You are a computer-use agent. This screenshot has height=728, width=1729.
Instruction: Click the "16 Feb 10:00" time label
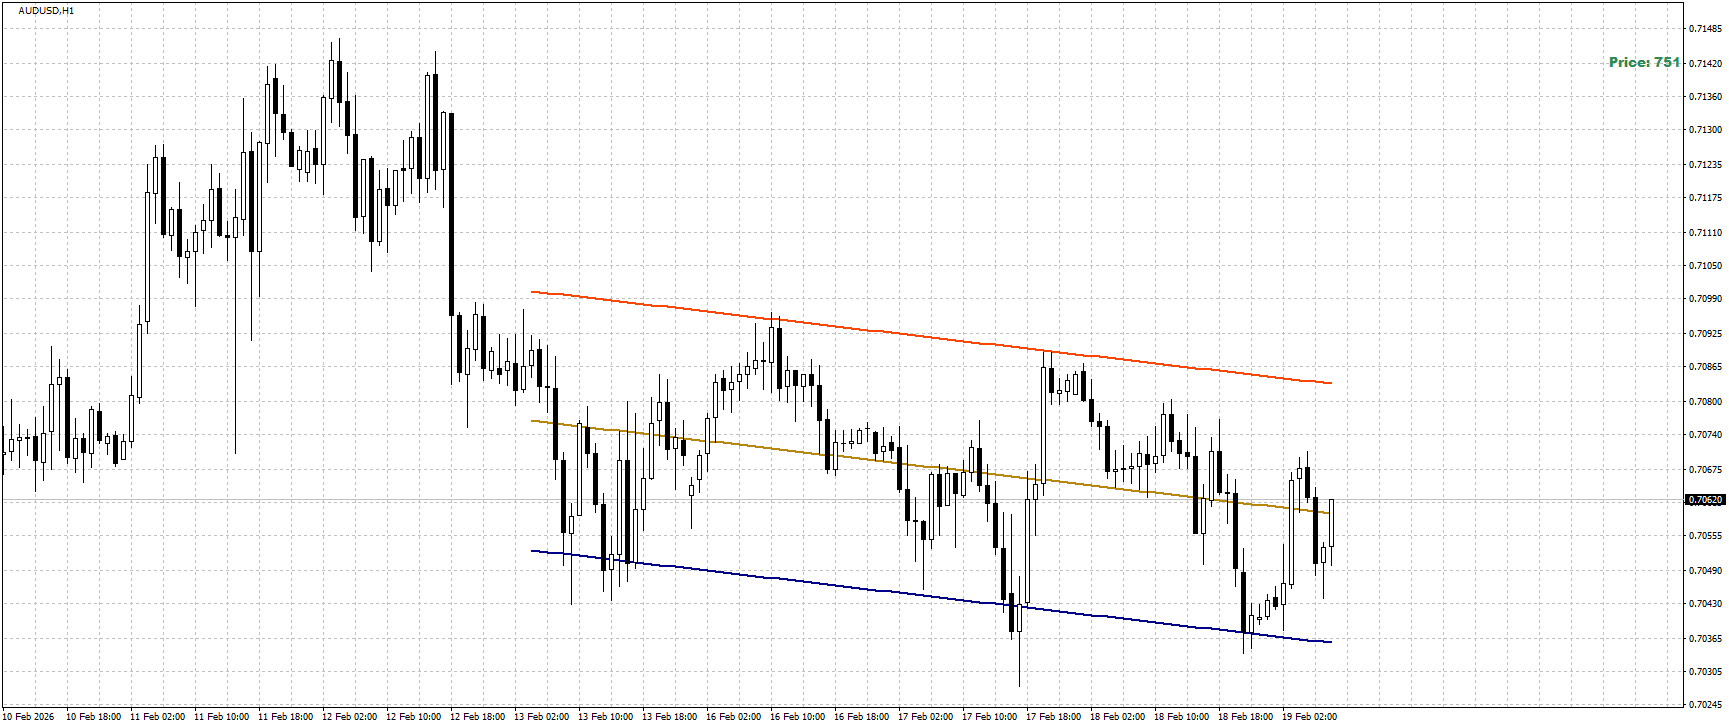point(798,717)
